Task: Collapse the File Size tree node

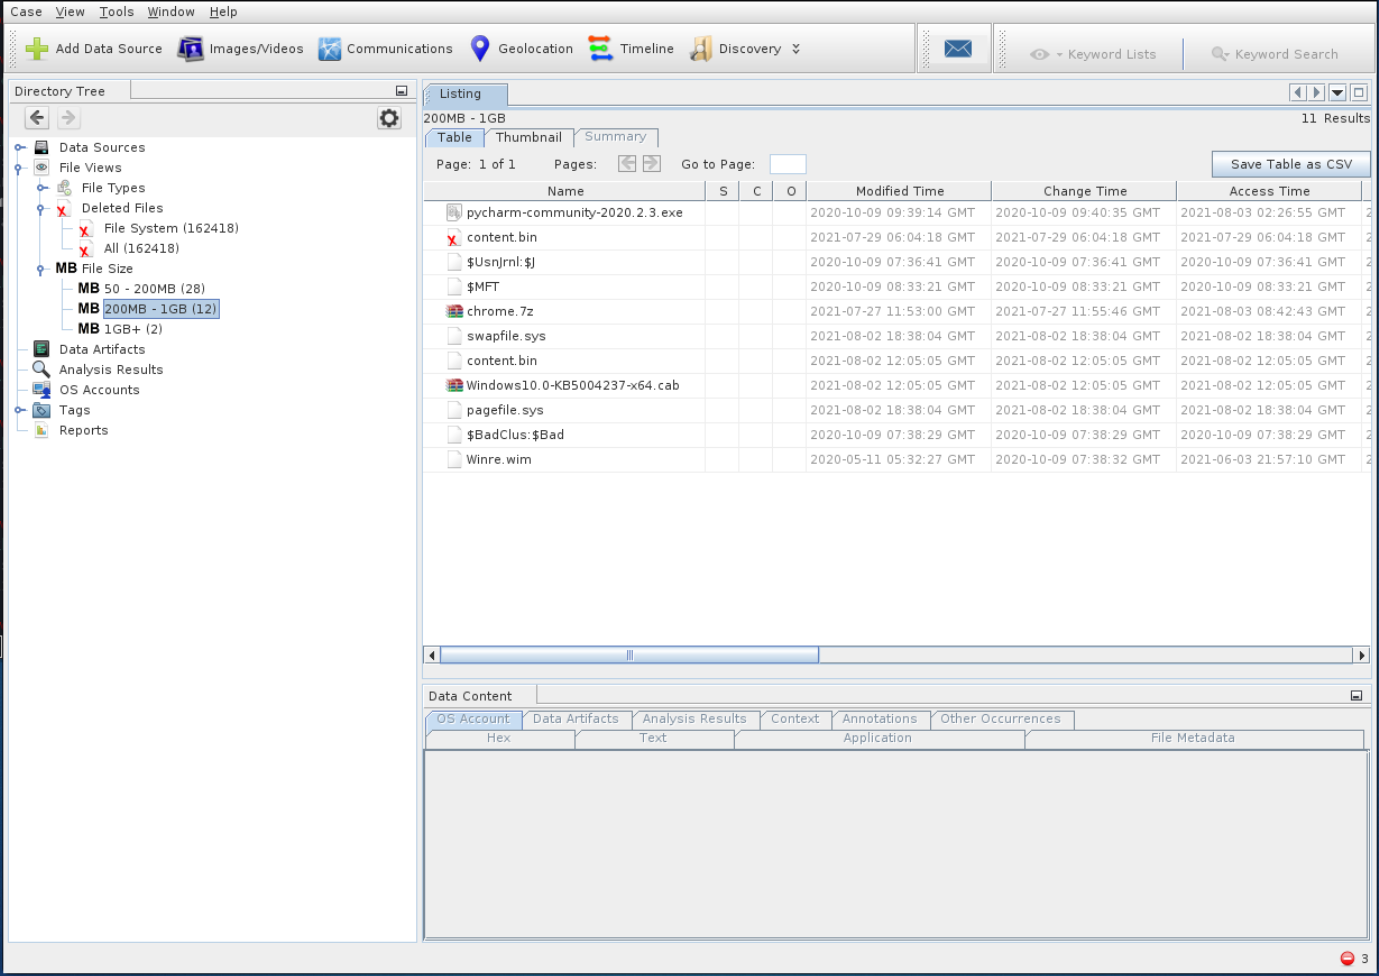Action: click(40, 269)
